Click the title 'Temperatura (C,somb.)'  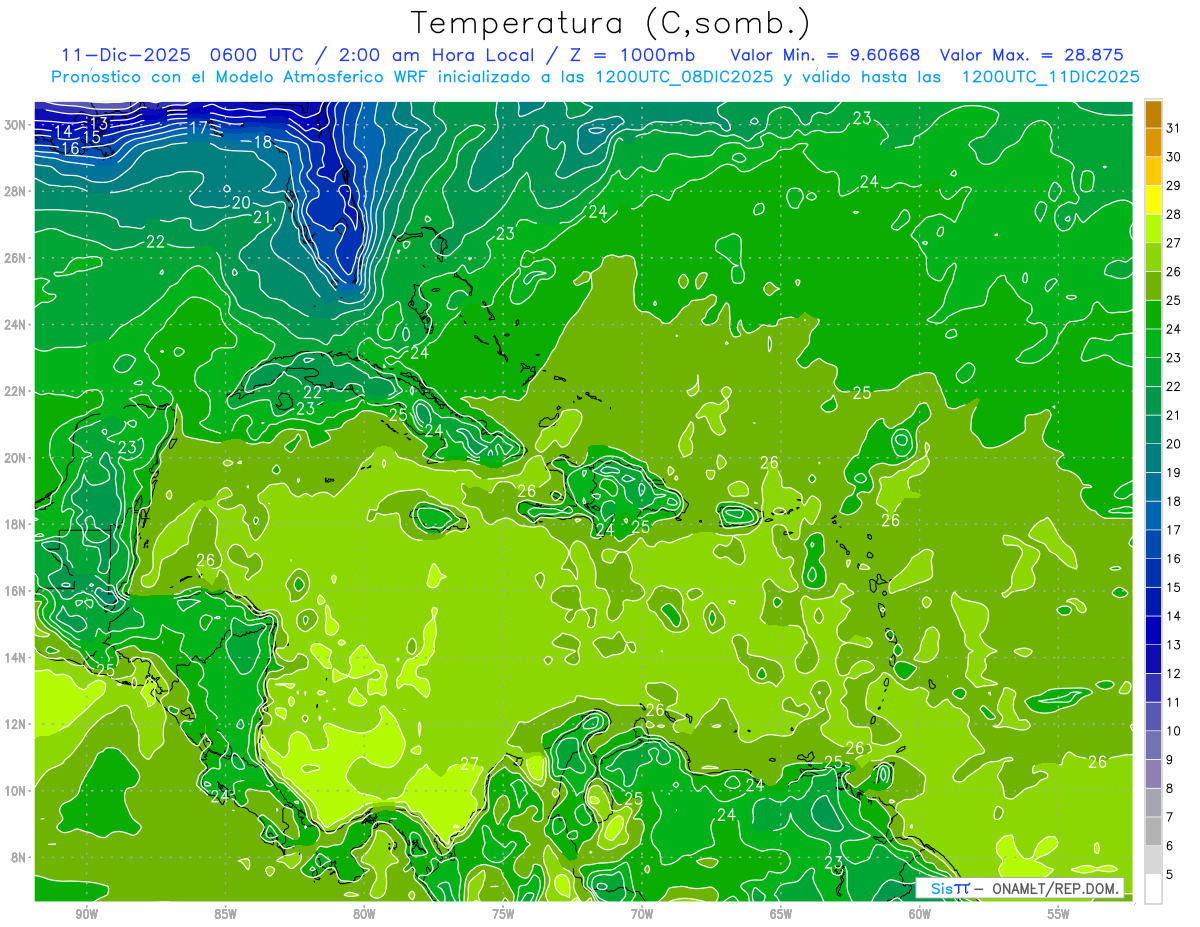pyautogui.click(x=611, y=23)
